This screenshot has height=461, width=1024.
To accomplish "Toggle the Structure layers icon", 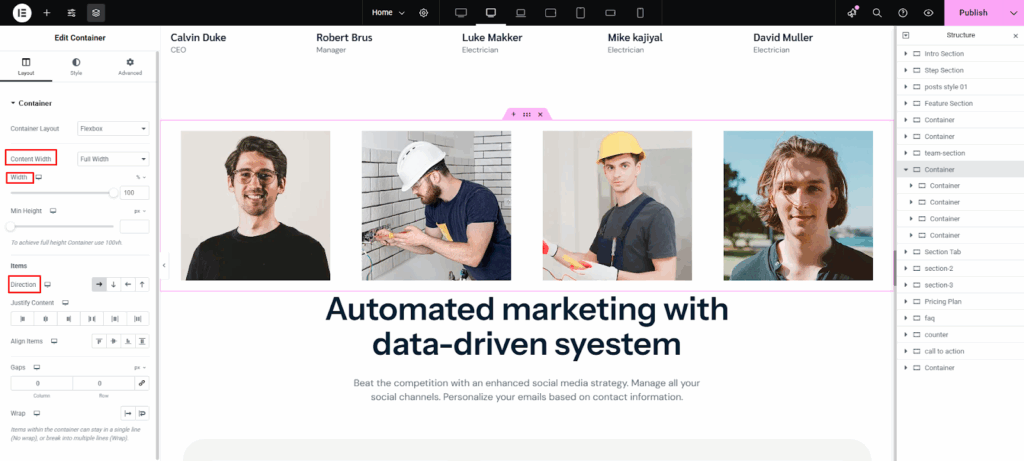I will click(95, 13).
